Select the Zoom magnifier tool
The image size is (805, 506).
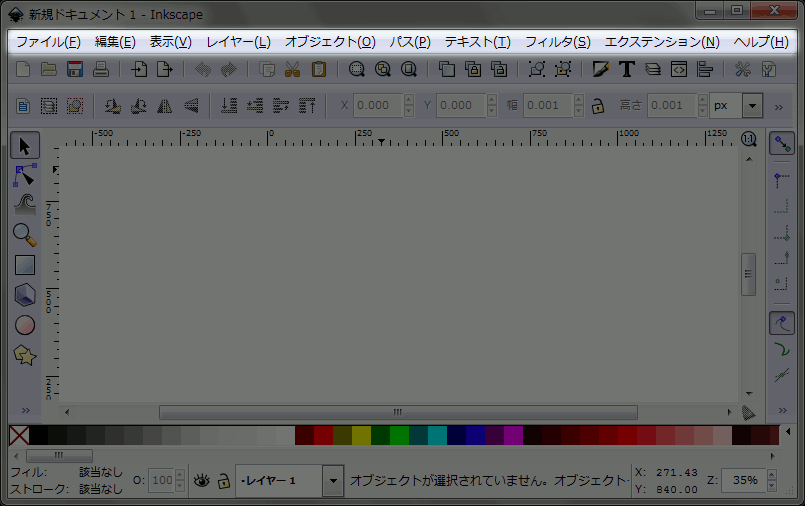pos(25,235)
